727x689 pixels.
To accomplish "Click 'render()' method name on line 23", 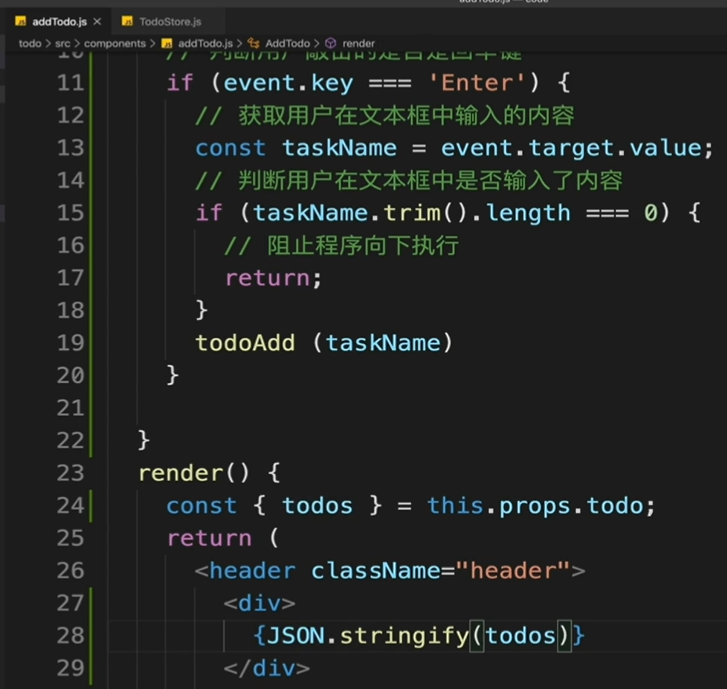I will pyautogui.click(x=194, y=473).
